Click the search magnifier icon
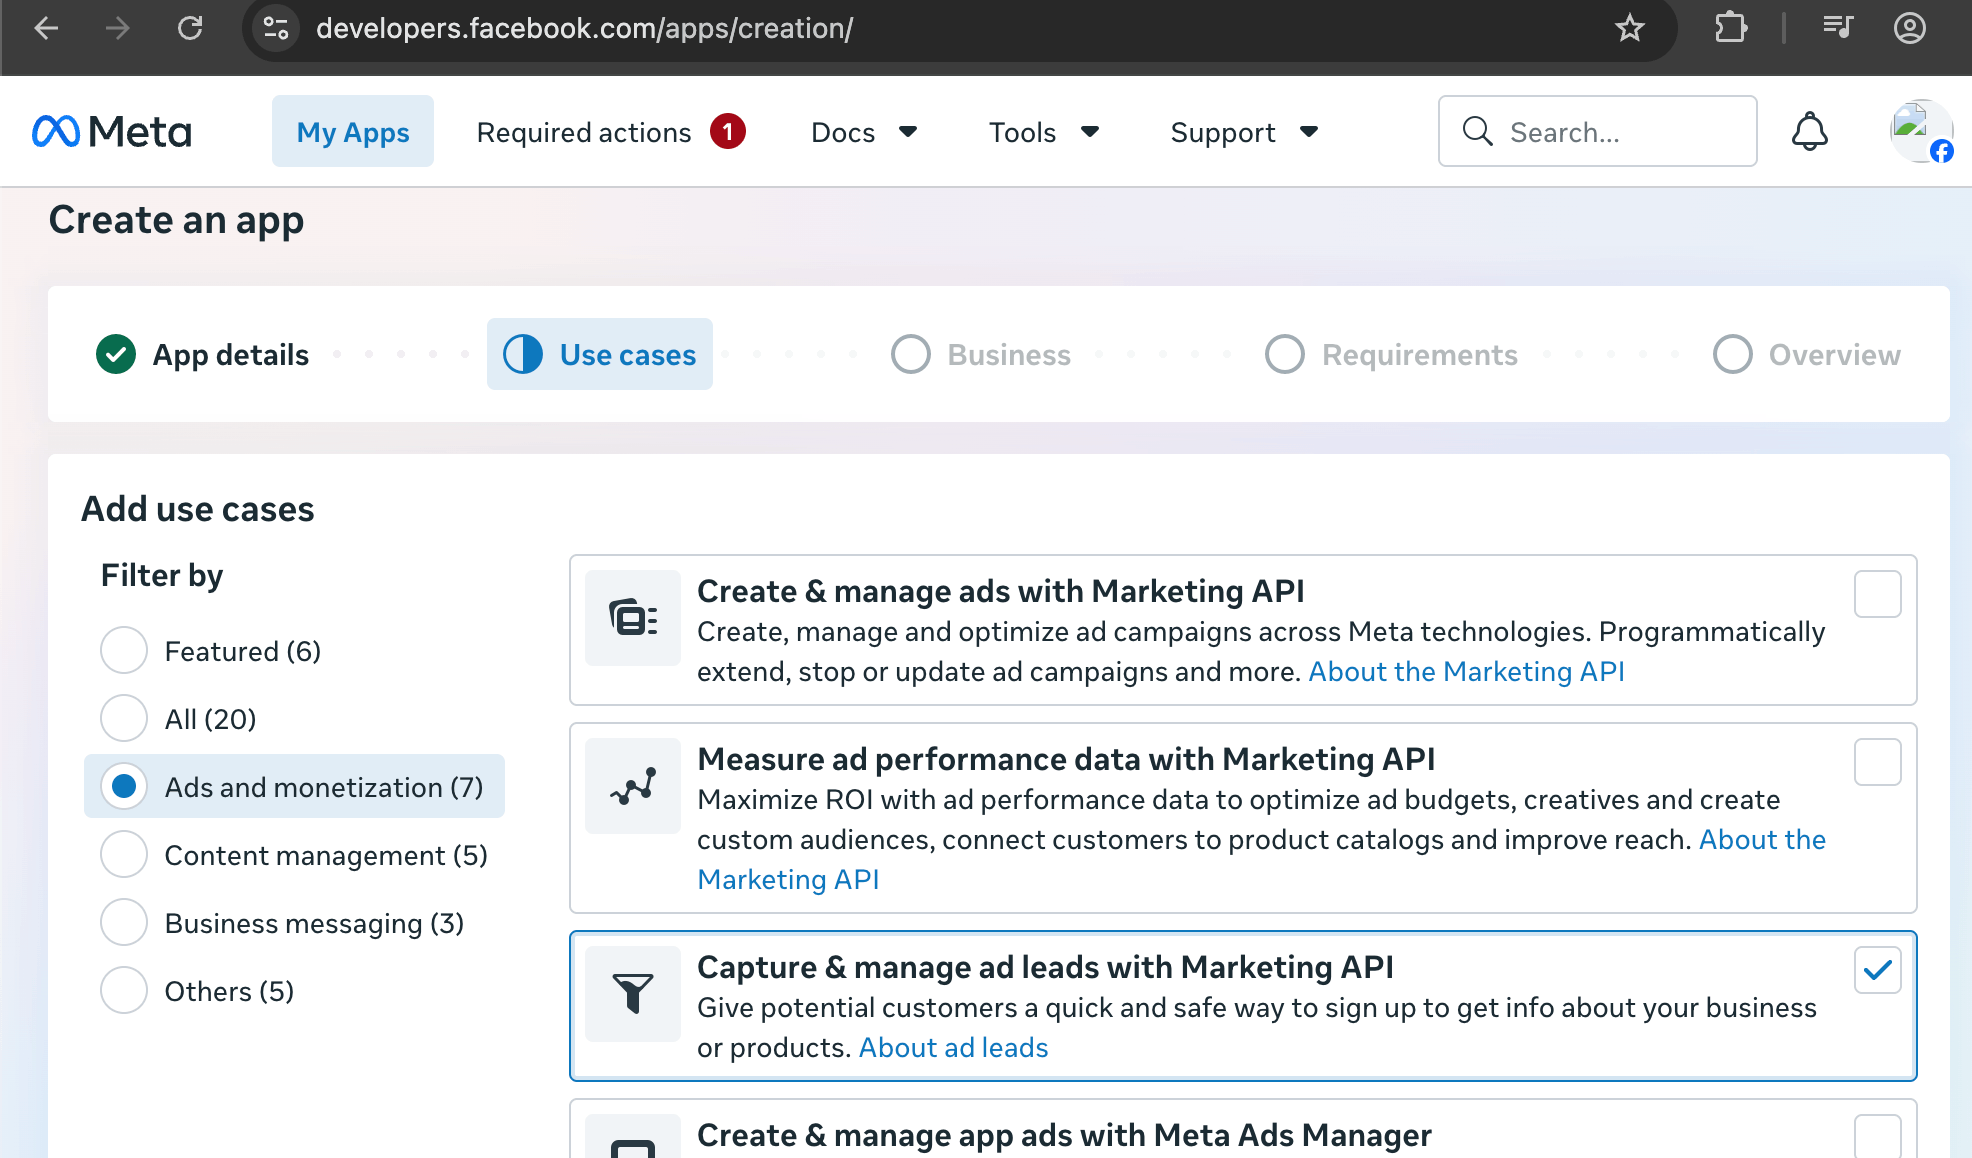1972x1158 pixels. 1477,131
